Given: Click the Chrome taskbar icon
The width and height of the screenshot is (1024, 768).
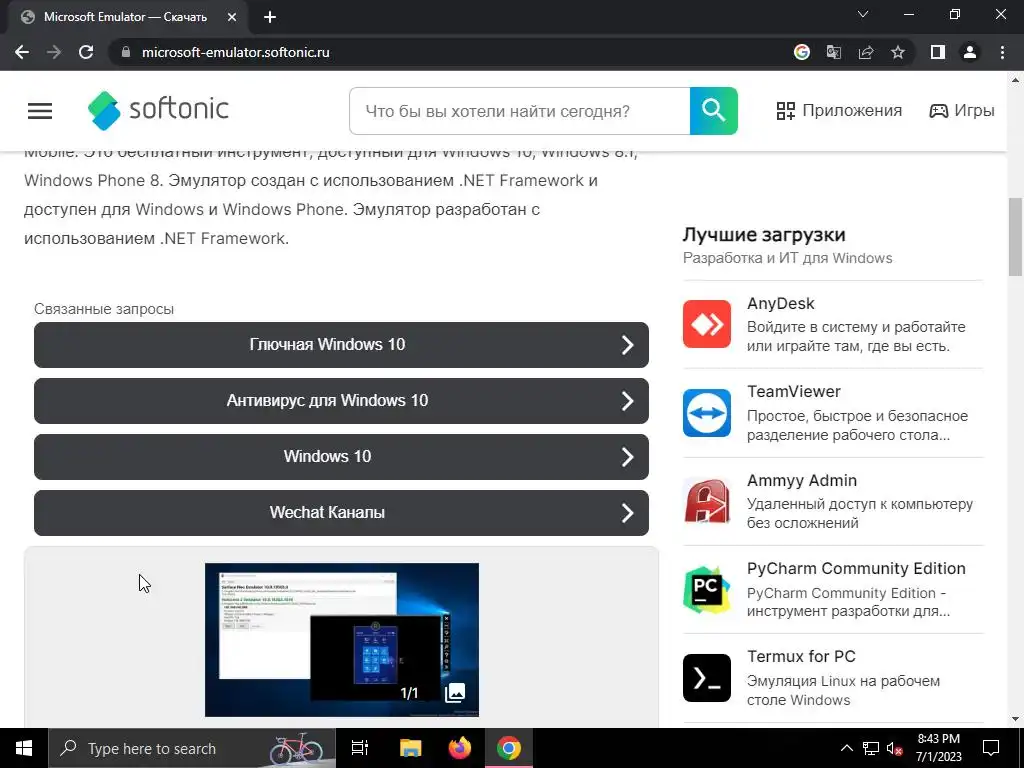Looking at the screenshot, I should 509,748.
